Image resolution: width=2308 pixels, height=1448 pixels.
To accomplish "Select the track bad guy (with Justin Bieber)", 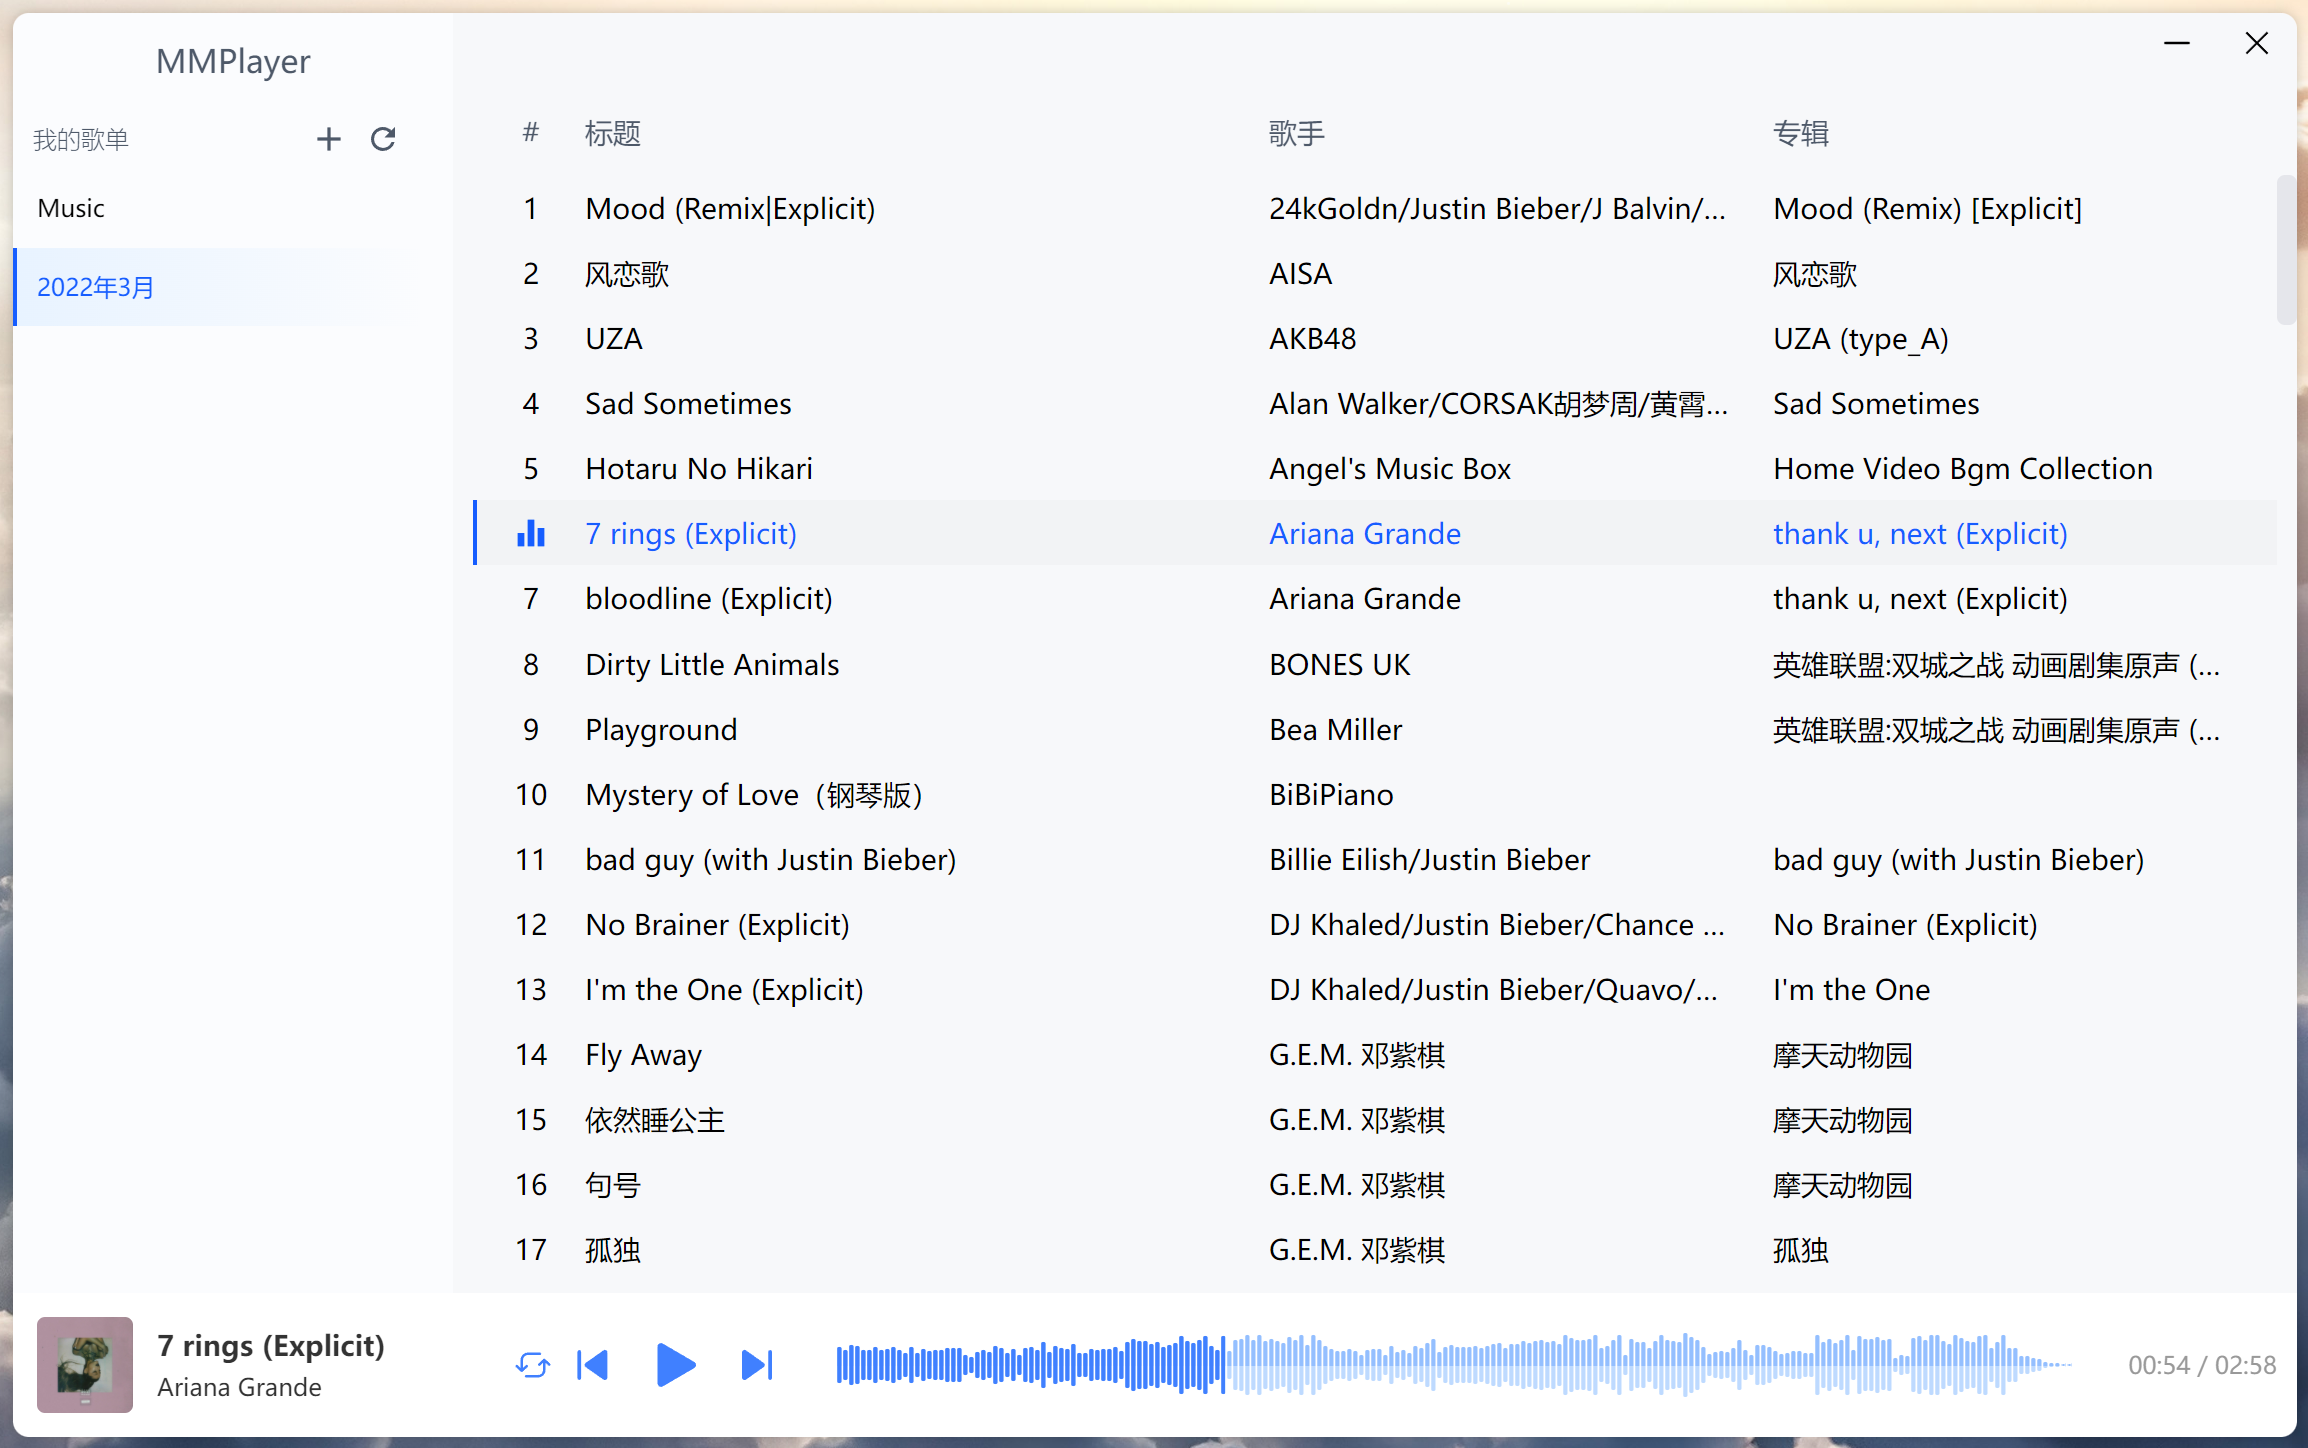I will (x=770, y=859).
